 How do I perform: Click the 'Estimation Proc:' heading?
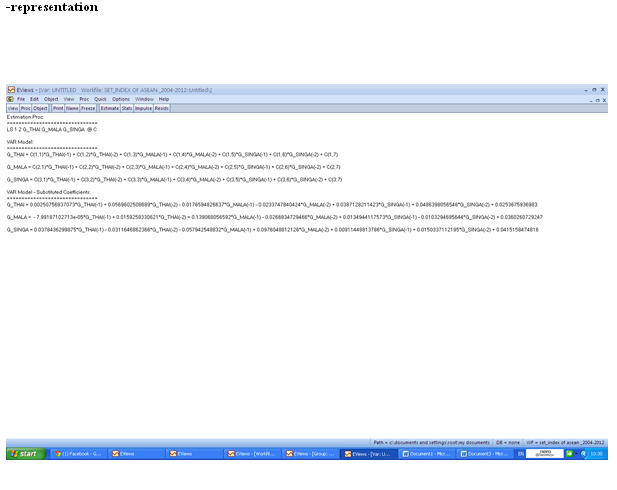(x=25, y=117)
